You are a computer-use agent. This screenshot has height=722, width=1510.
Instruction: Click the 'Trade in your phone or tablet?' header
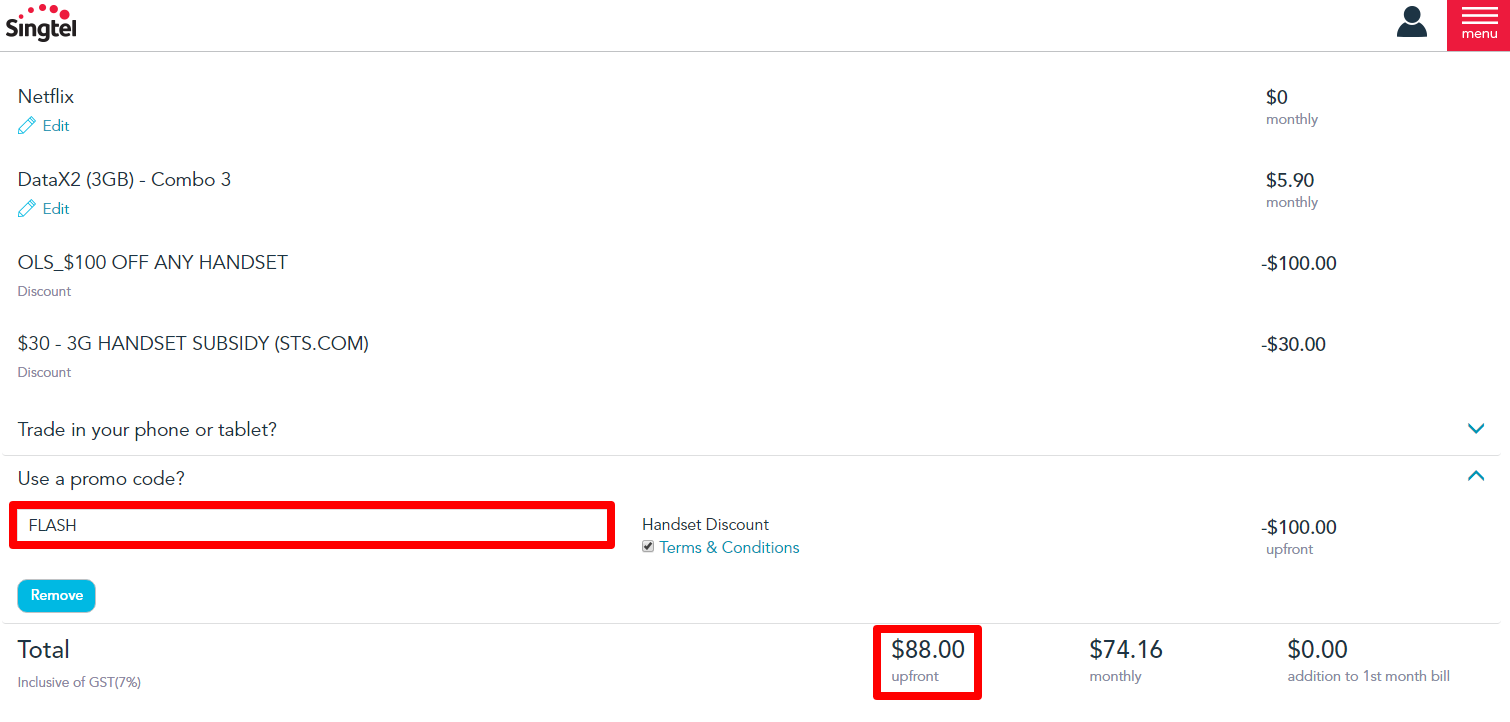click(x=147, y=430)
